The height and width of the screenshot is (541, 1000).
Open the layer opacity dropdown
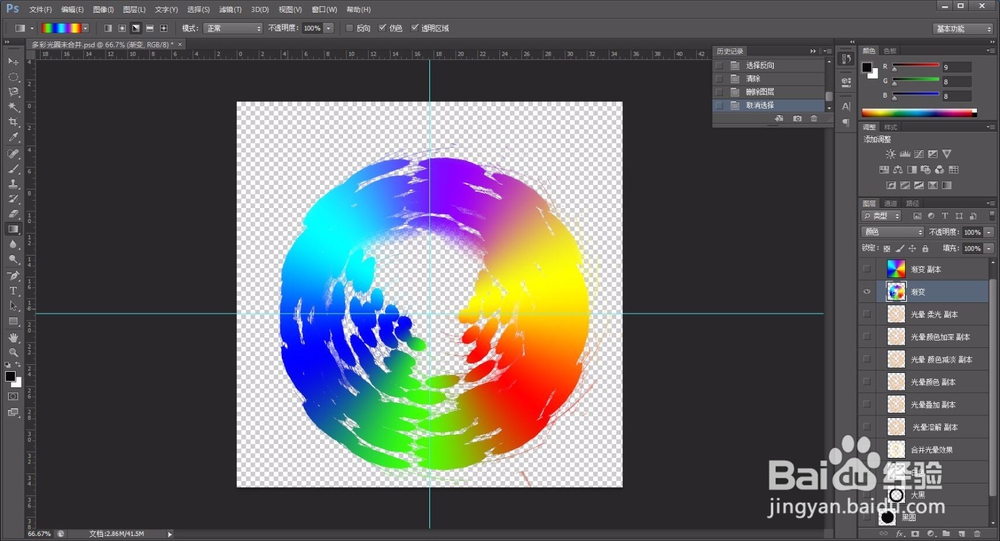pyautogui.click(x=989, y=232)
